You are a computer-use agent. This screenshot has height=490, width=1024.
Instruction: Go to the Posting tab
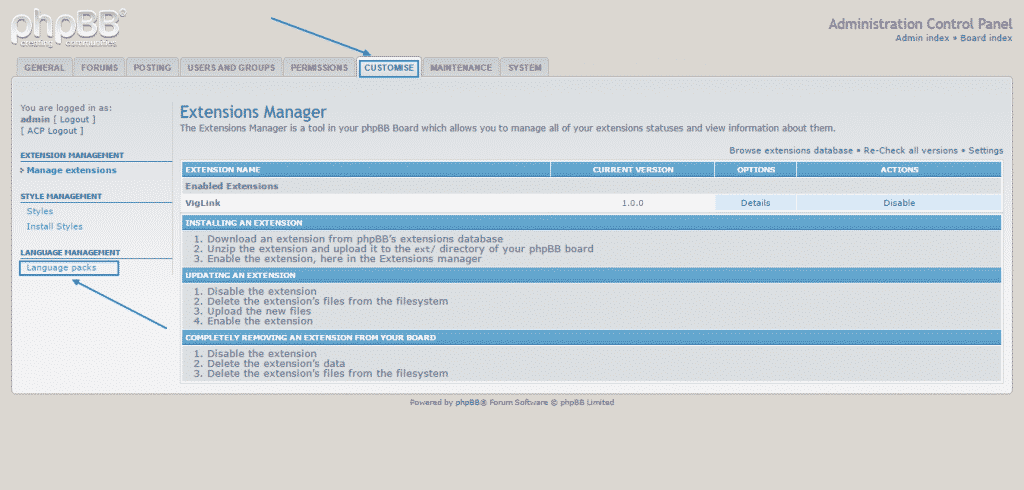[x=152, y=68]
